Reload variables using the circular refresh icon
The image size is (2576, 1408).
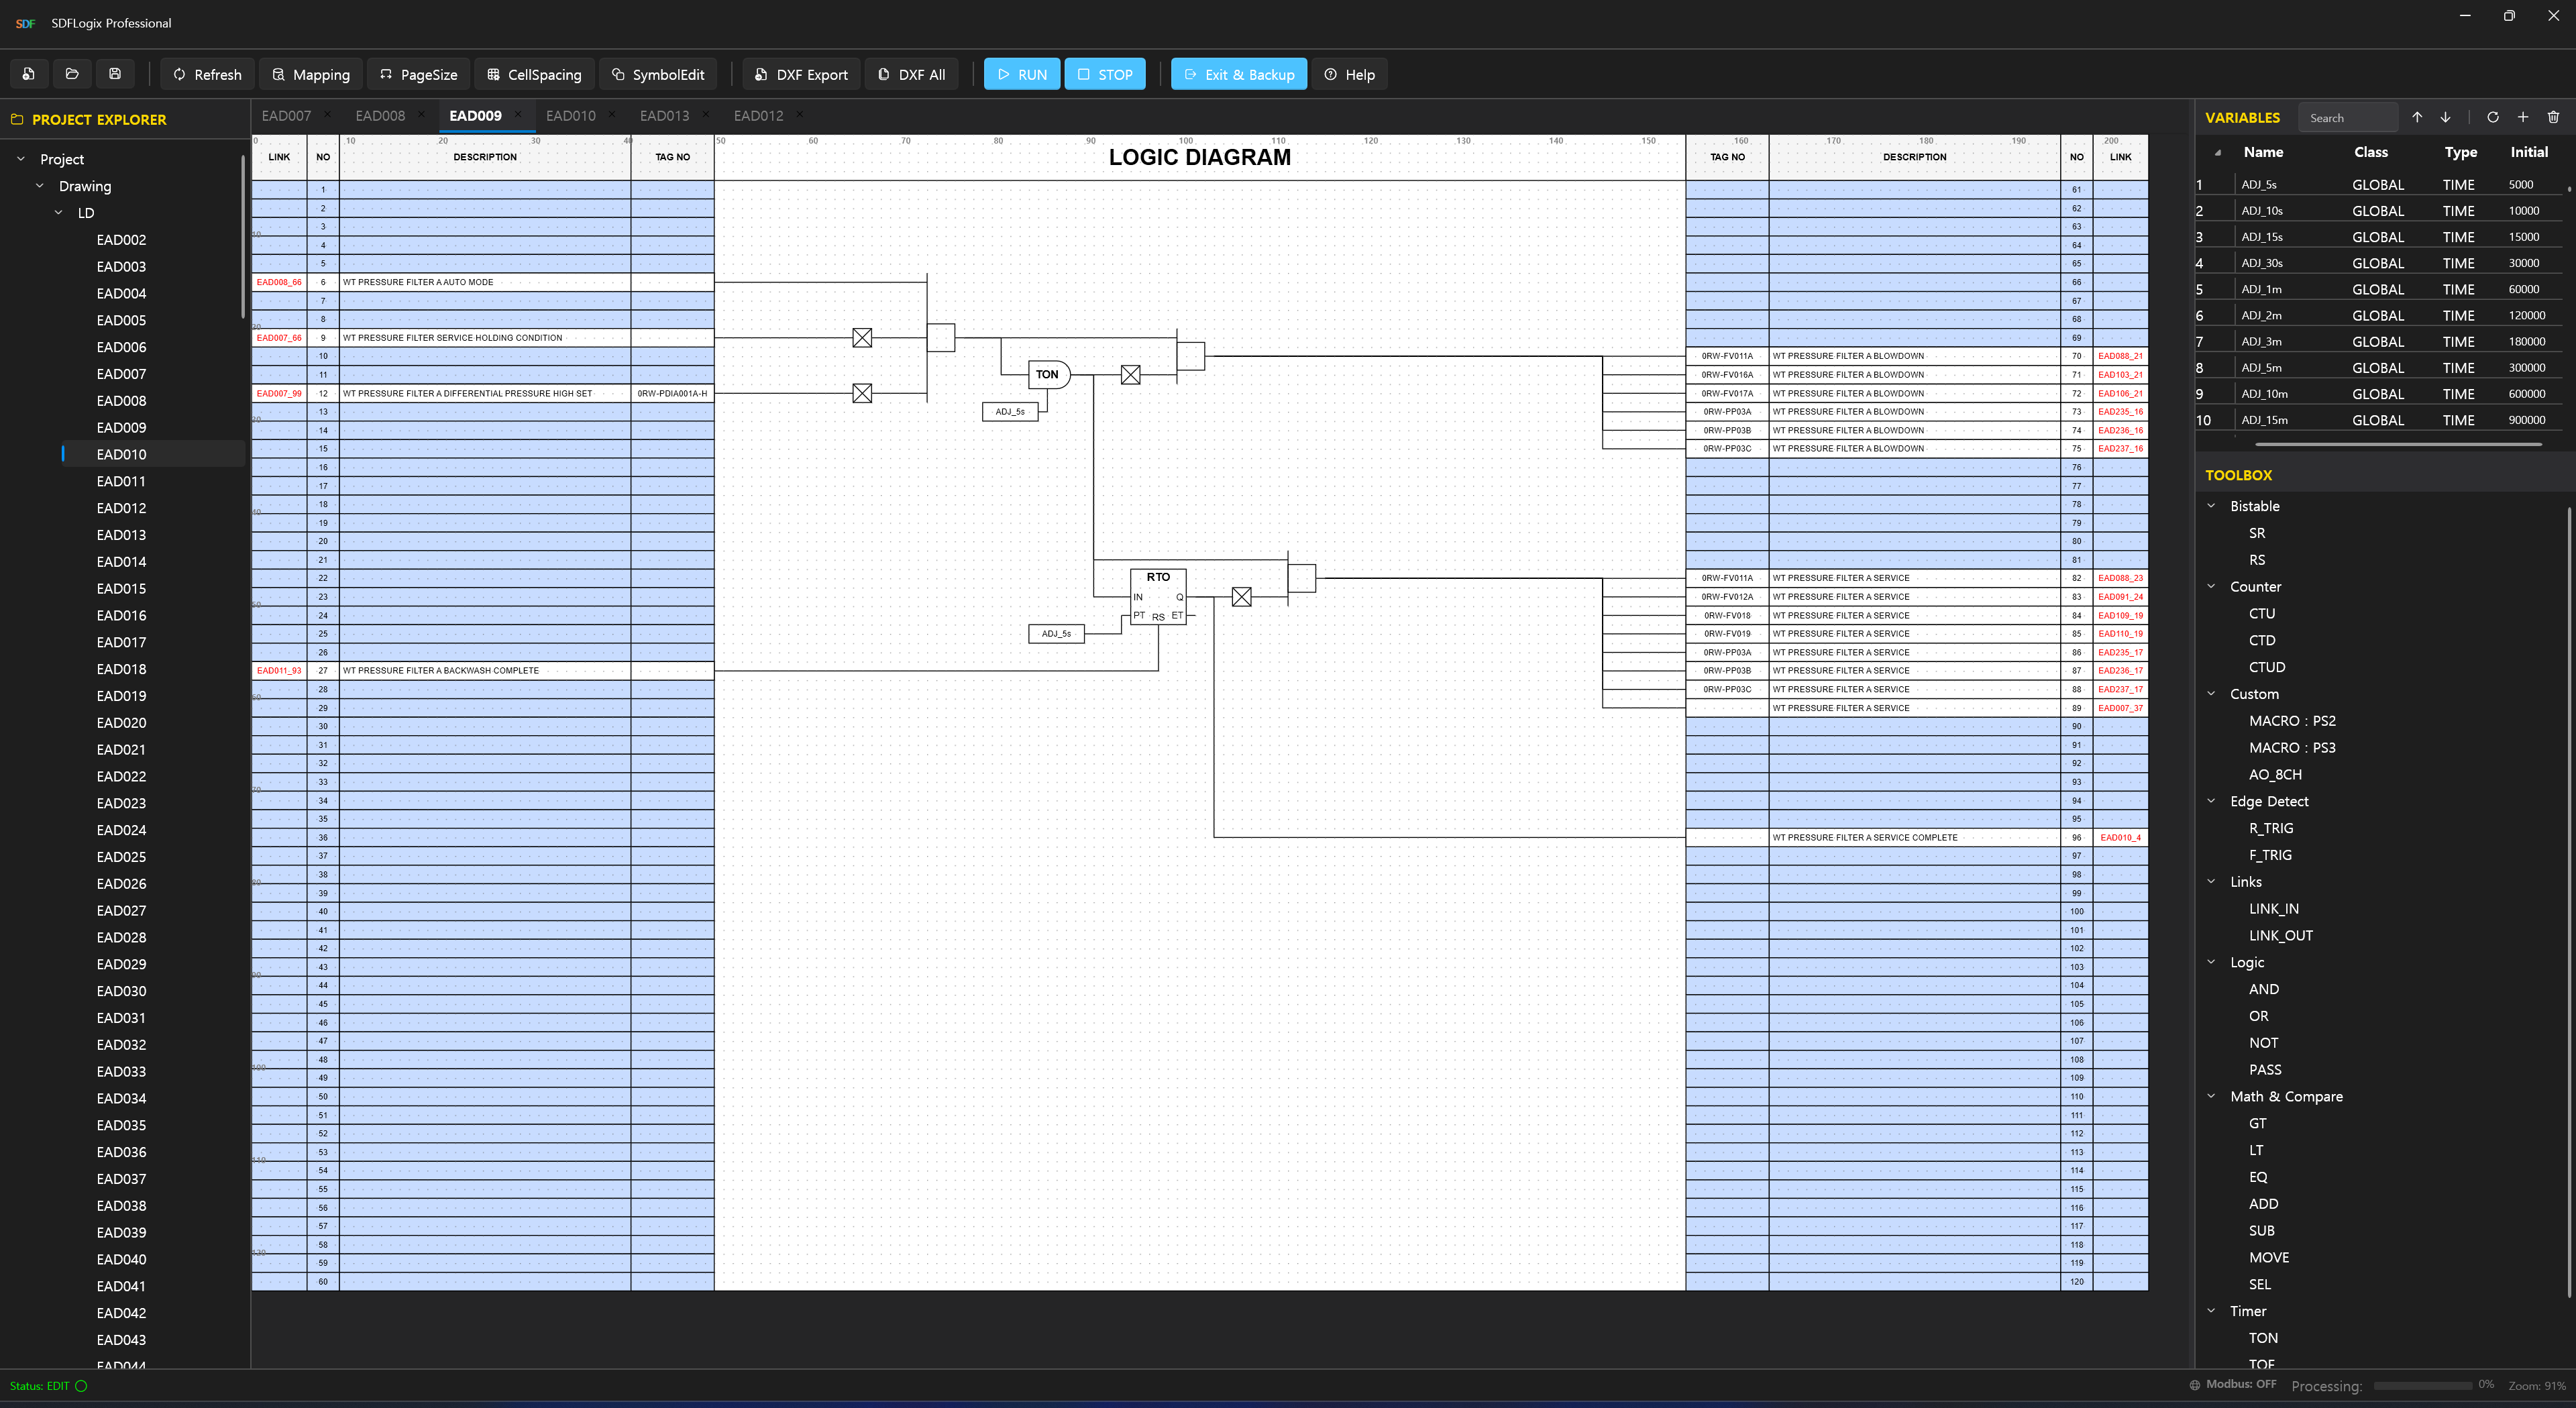pos(2493,117)
